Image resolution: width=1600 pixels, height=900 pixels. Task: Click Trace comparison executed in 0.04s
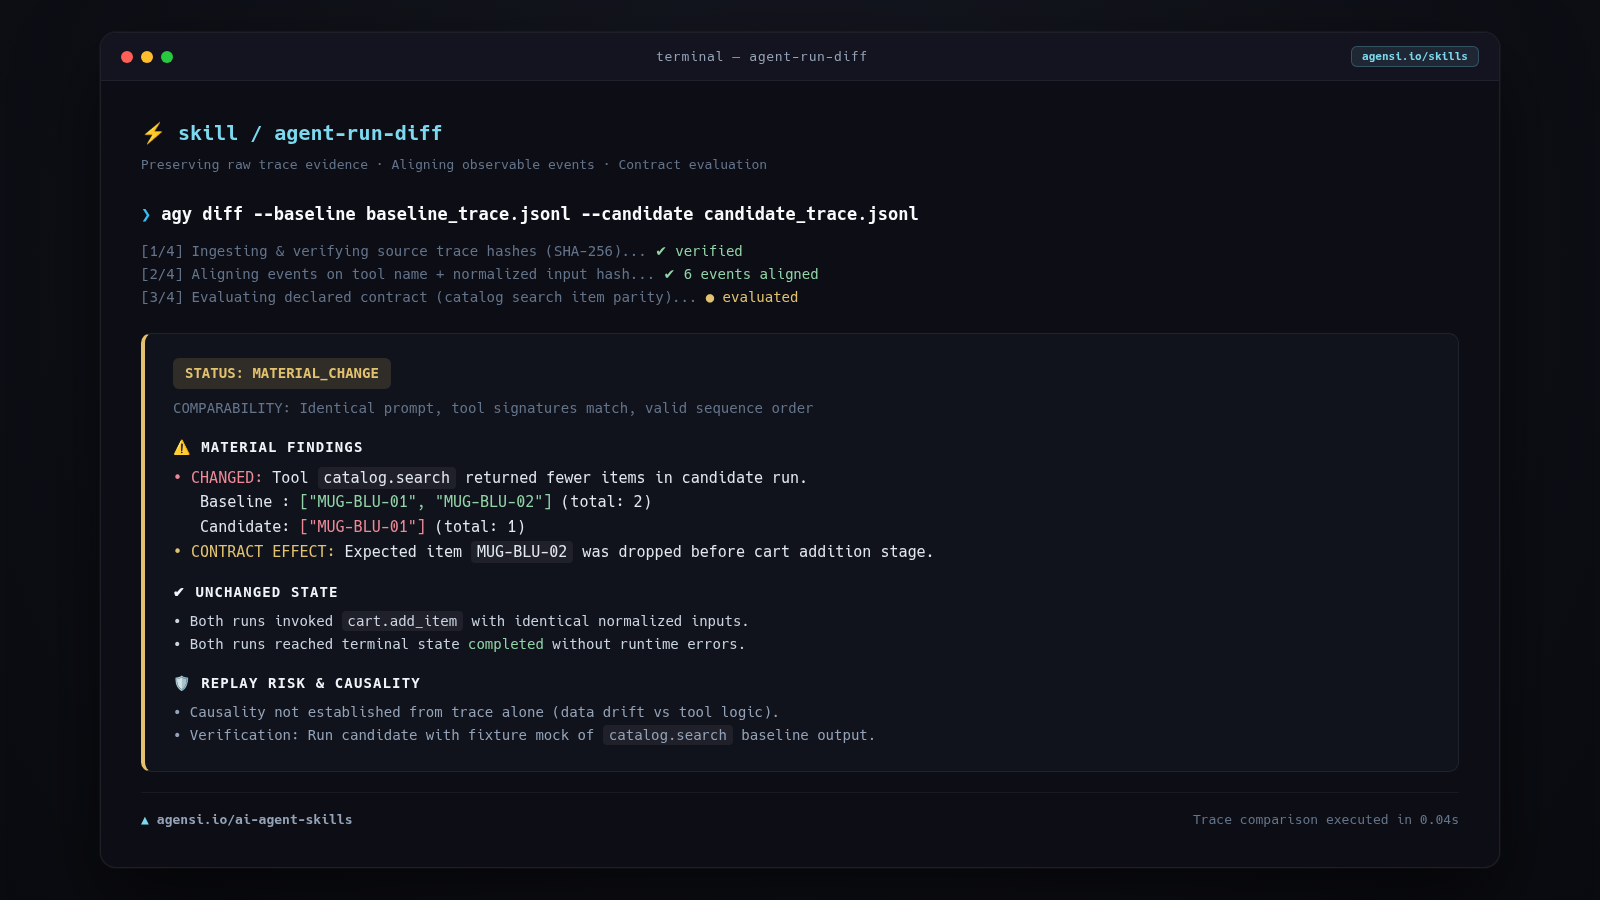click(1326, 820)
